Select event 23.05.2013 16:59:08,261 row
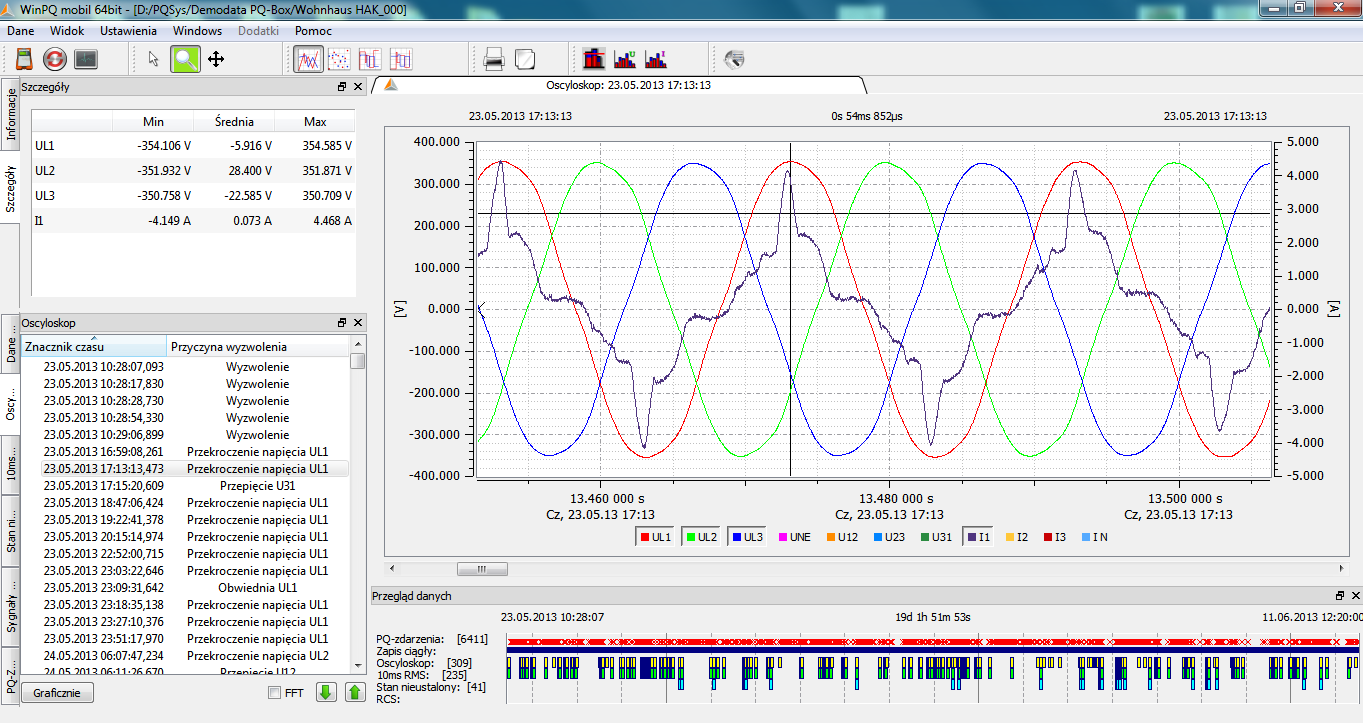The height and width of the screenshot is (723, 1363). pyautogui.click(x=186, y=451)
